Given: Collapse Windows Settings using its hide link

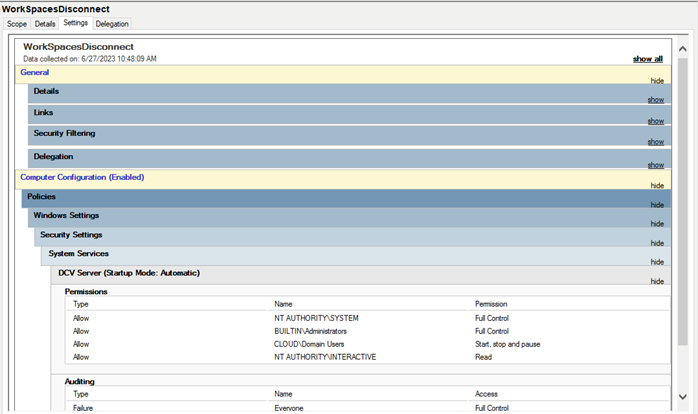Looking at the screenshot, I should point(657,224).
